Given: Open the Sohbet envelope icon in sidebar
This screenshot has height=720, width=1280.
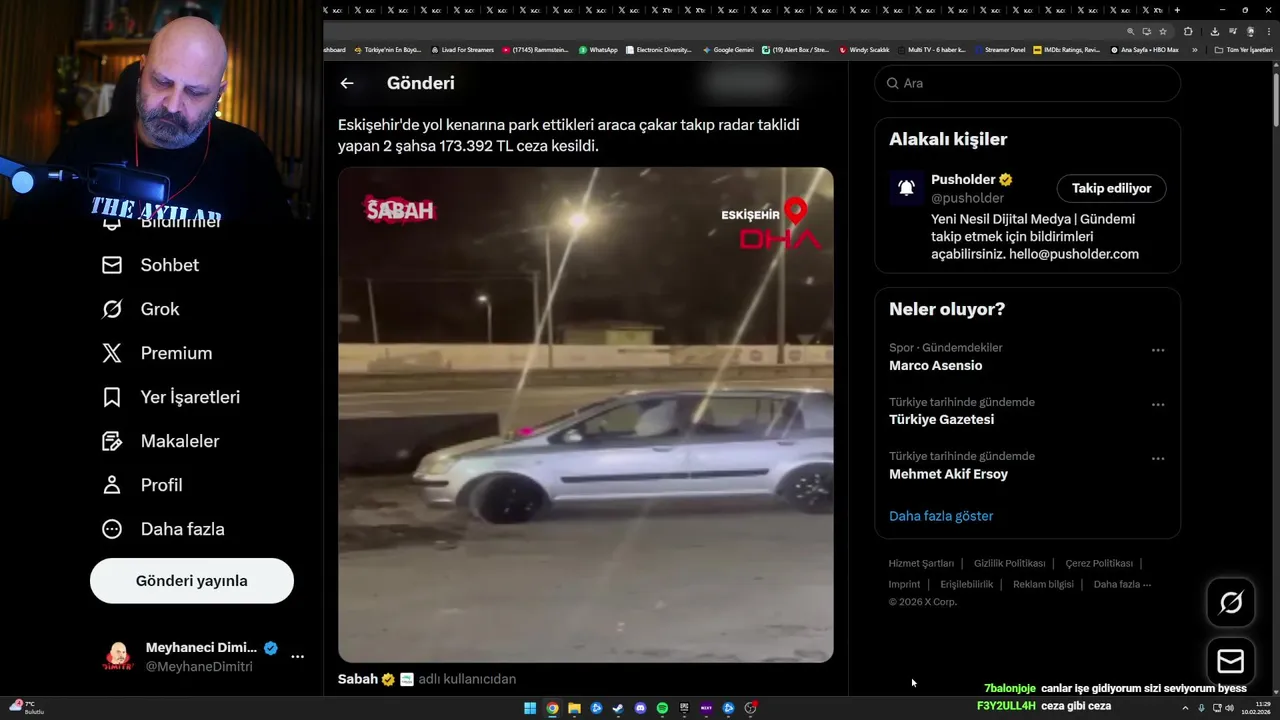Looking at the screenshot, I should click(112, 265).
